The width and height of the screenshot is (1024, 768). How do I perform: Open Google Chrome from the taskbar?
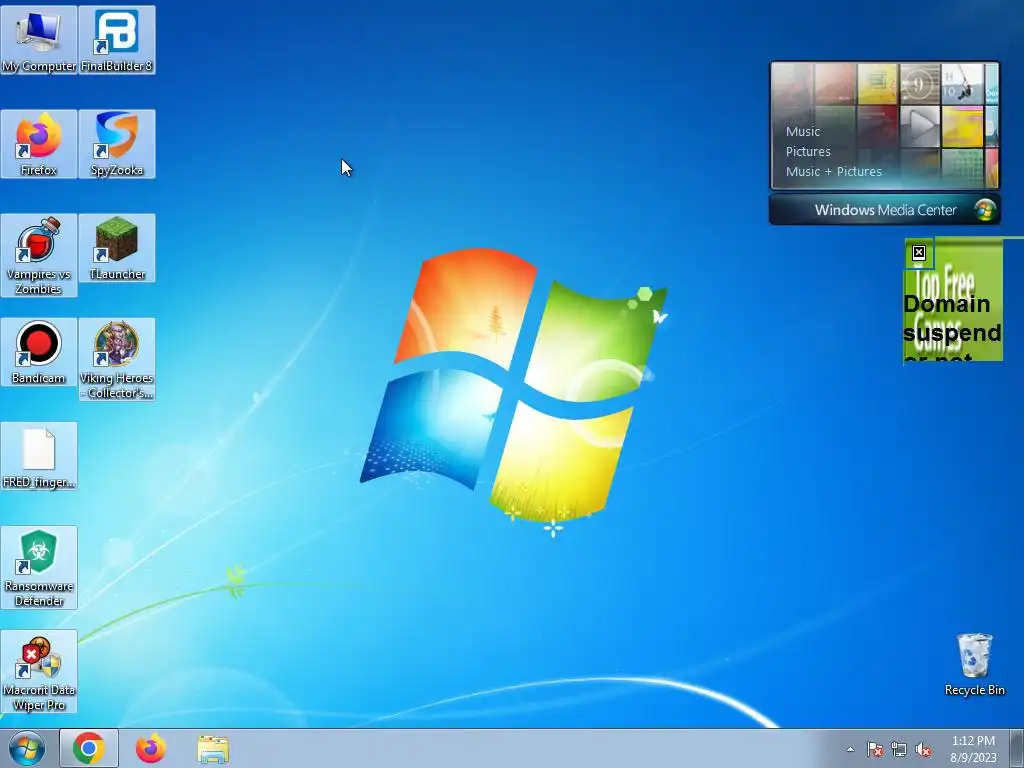coord(89,748)
